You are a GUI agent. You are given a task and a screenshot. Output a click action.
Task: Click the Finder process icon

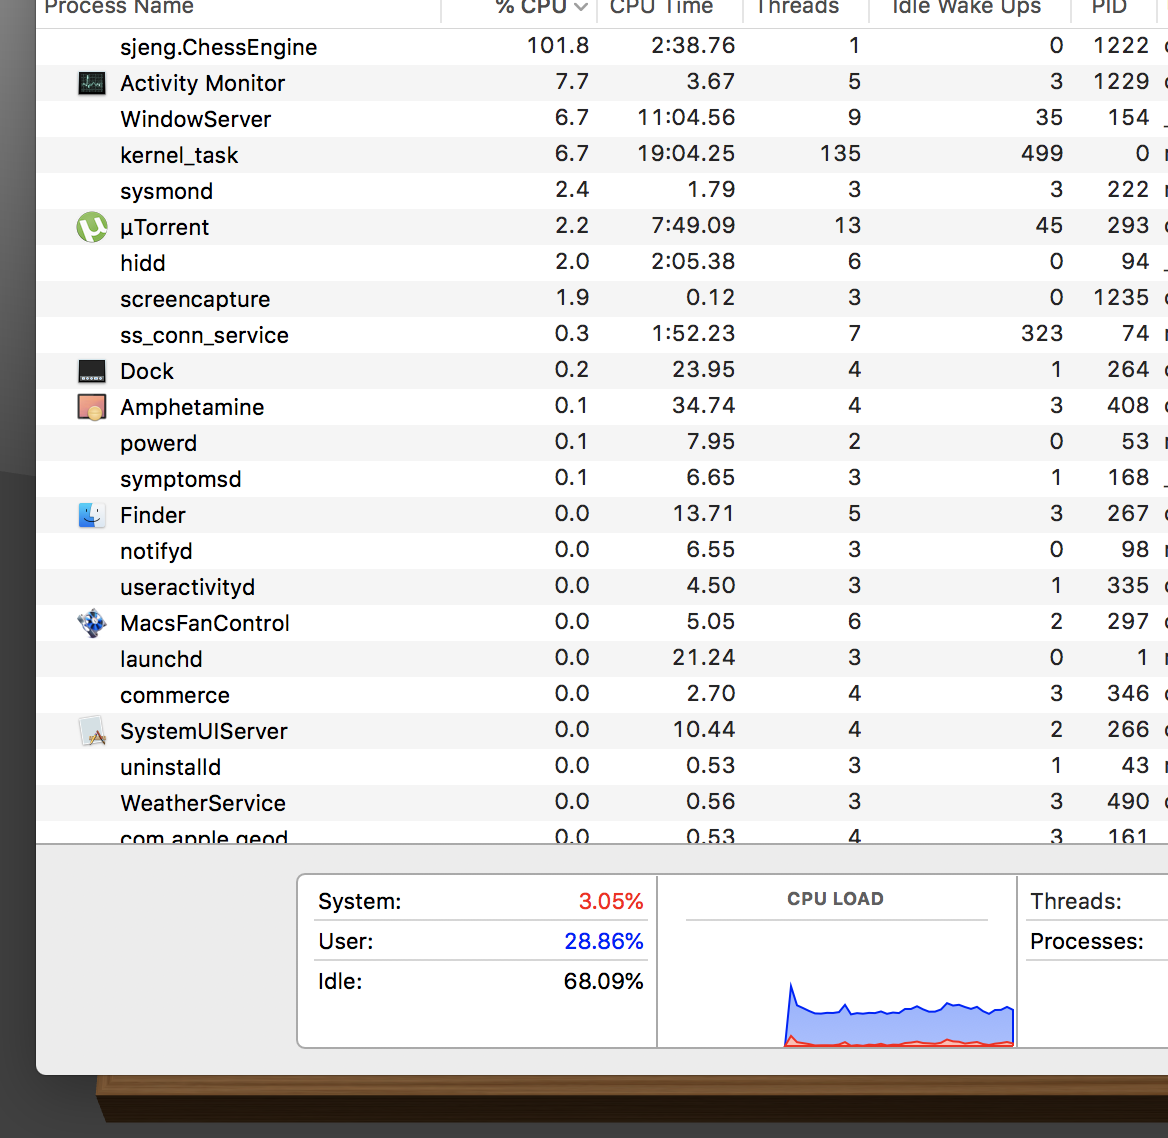(x=92, y=515)
